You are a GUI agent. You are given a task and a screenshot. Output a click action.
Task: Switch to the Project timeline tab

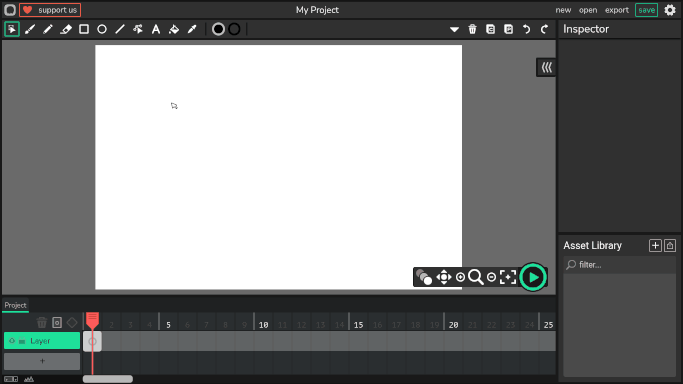click(15, 305)
